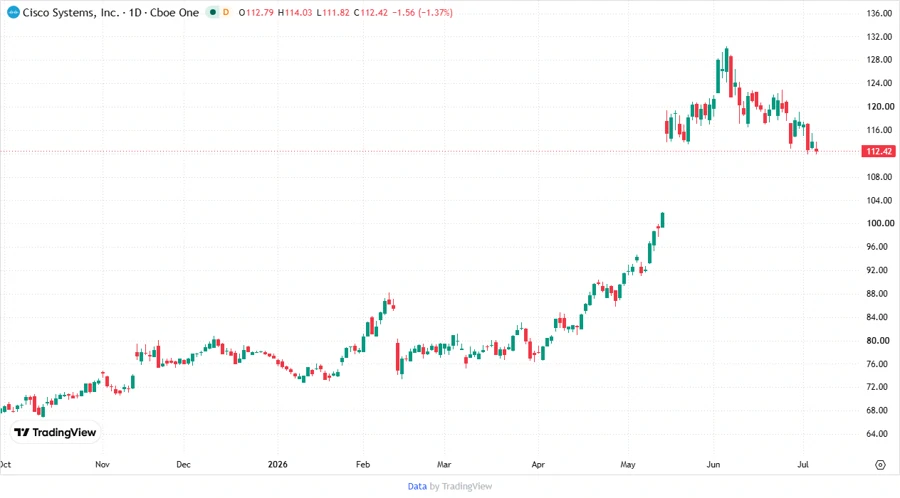This screenshot has height=498, width=900.
Task: Click the May time axis label
Action: click(x=627, y=464)
